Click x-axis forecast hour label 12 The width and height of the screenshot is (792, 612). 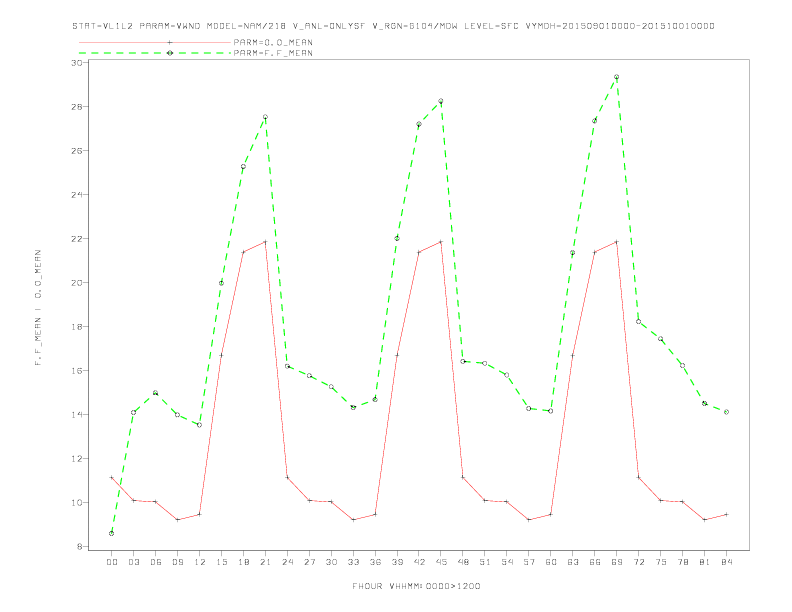tap(200, 562)
